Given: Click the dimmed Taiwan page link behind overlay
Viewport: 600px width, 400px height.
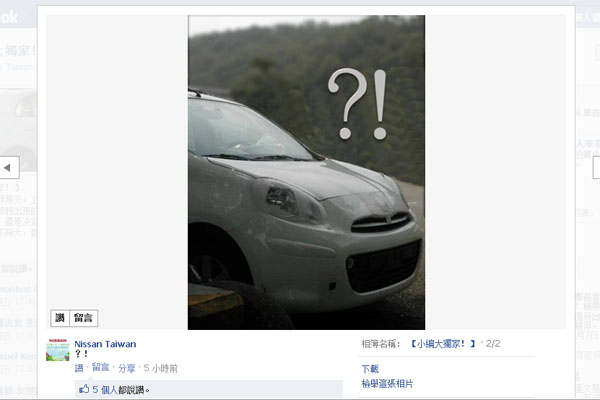Looking at the screenshot, I should [17, 67].
